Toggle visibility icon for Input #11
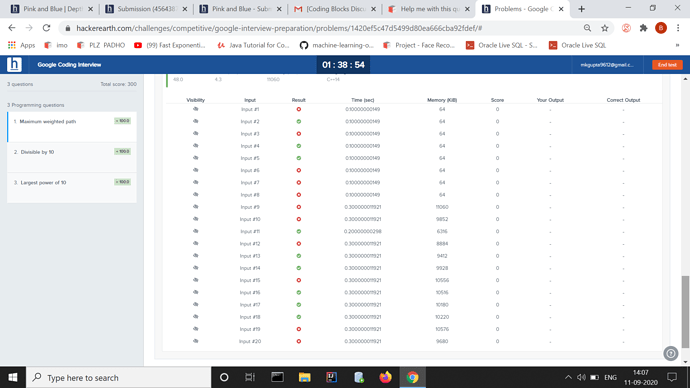 195,231
